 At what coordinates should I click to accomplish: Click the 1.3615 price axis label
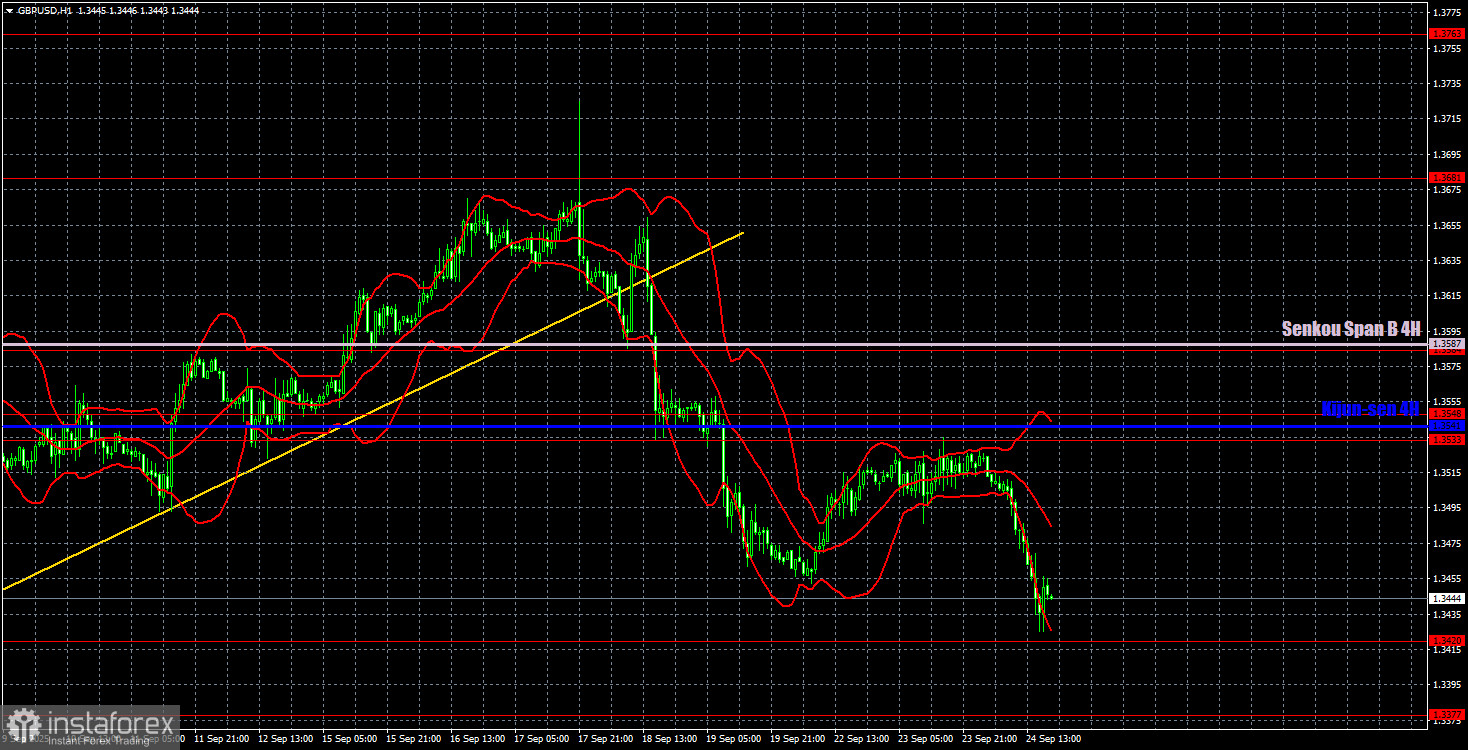1448,296
